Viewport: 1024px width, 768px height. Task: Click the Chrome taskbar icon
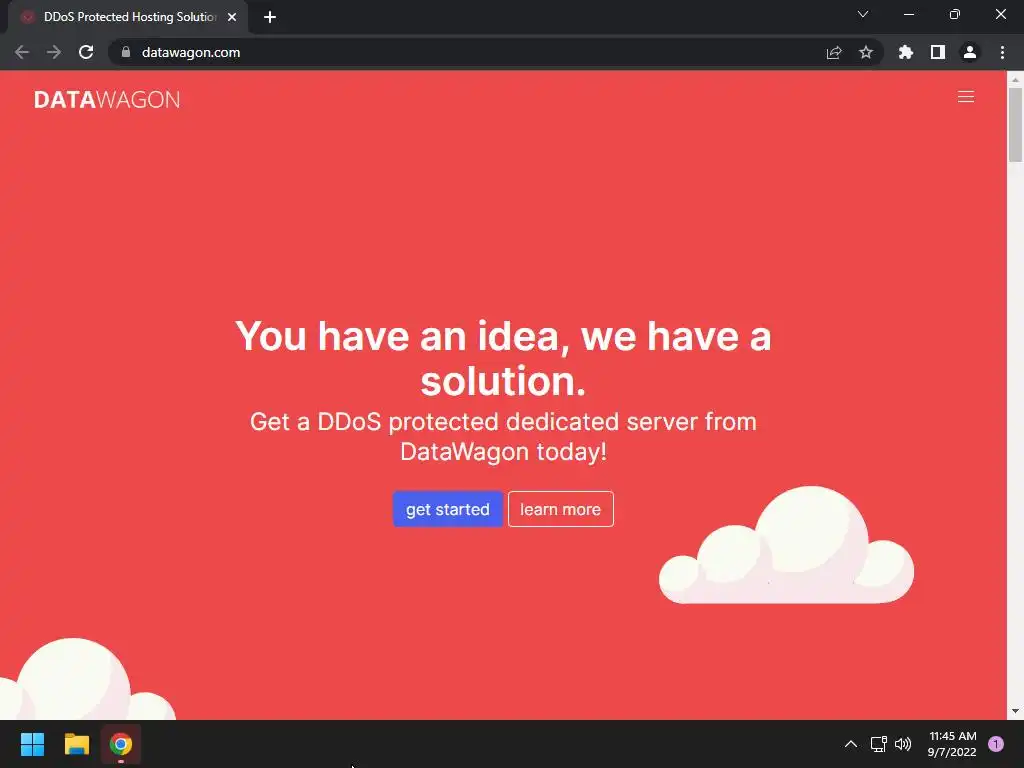[x=121, y=744]
